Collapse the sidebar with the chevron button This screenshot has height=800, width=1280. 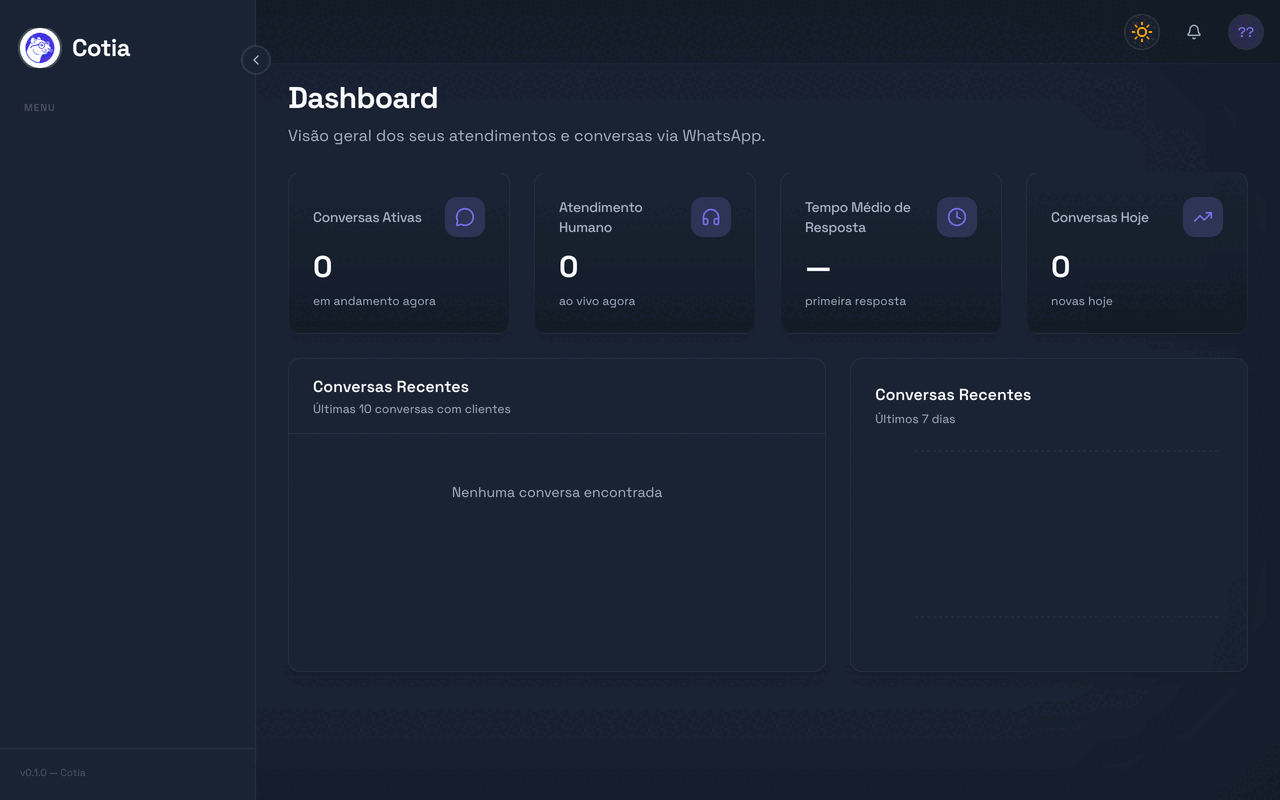click(256, 60)
